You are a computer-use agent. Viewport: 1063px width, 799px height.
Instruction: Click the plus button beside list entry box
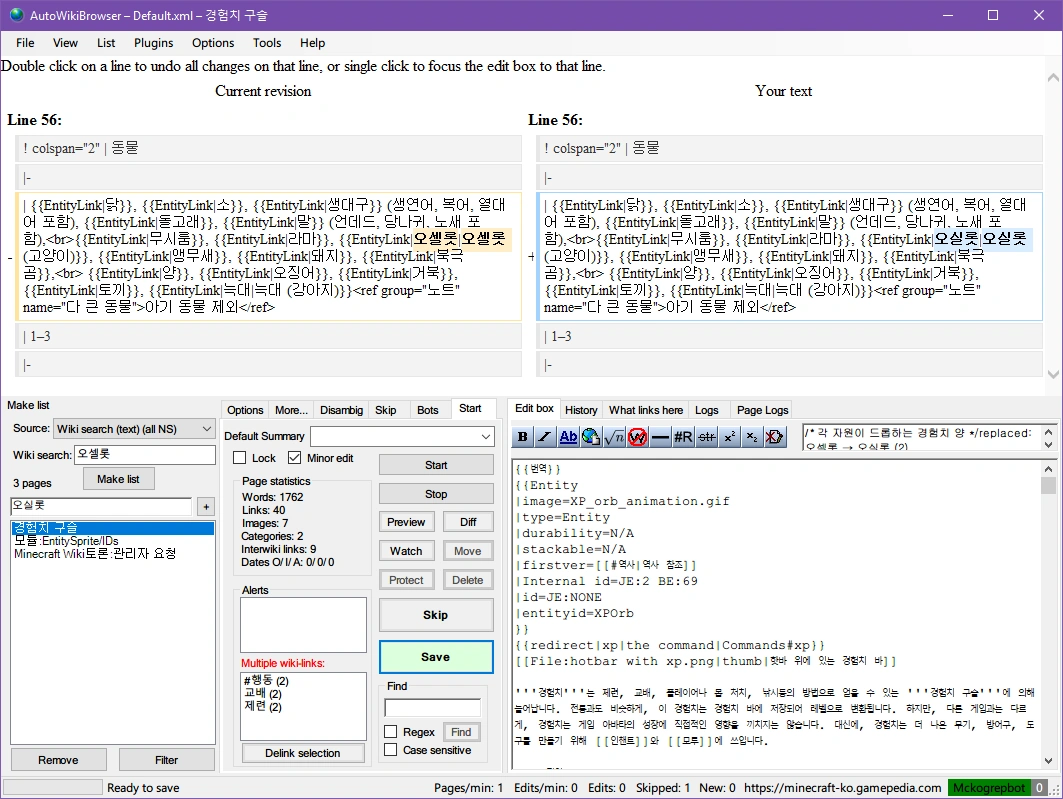click(x=206, y=506)
